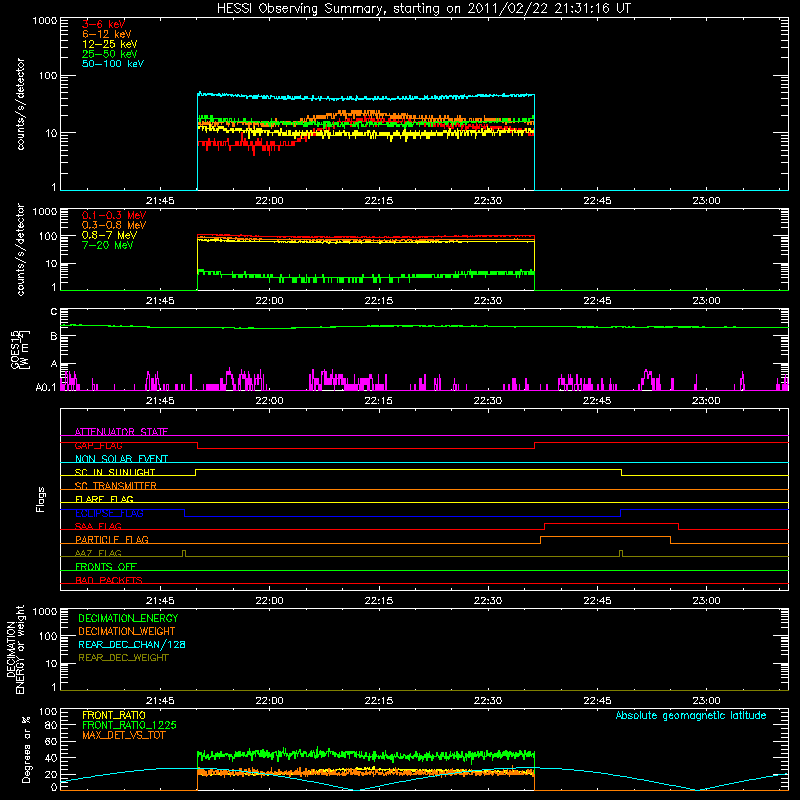Click the DECIMATION_WEIGHT legend label
800x800 pixels.
coord(127,631)
